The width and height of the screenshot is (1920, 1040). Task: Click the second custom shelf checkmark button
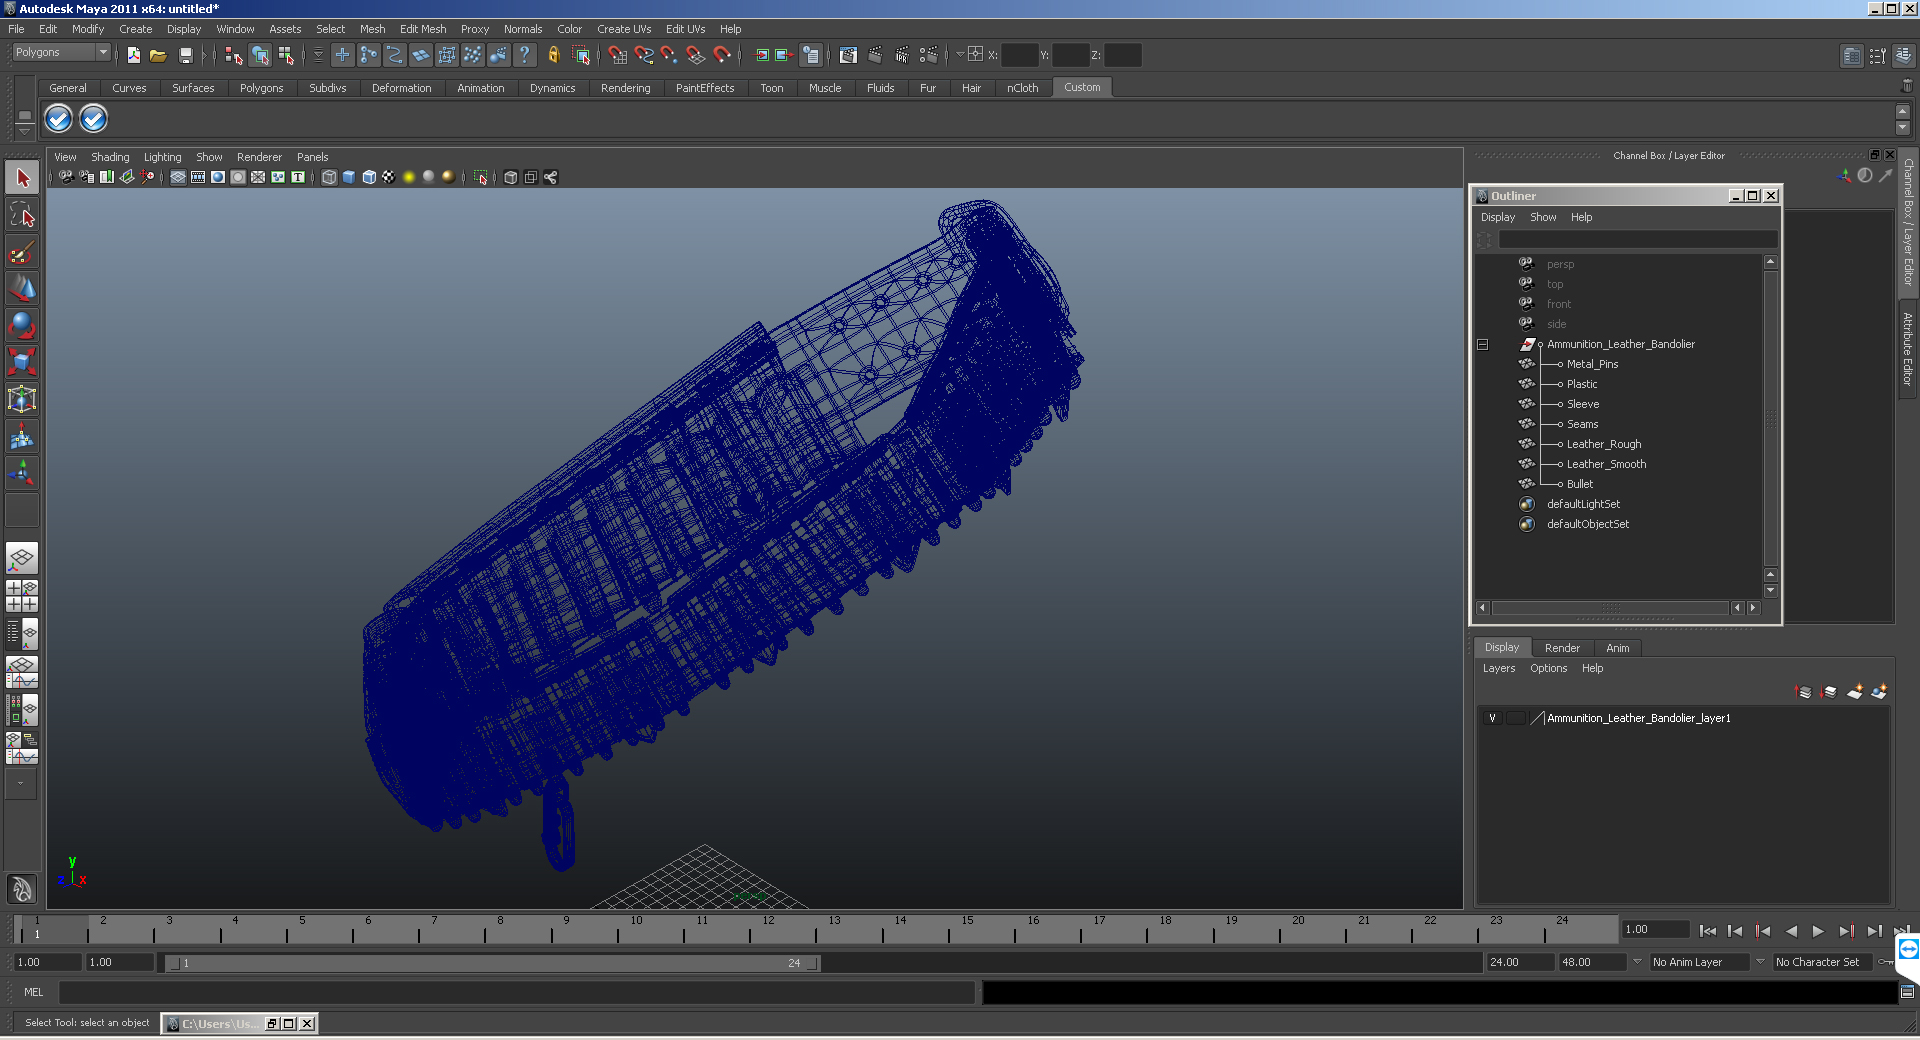coord(93,119)
